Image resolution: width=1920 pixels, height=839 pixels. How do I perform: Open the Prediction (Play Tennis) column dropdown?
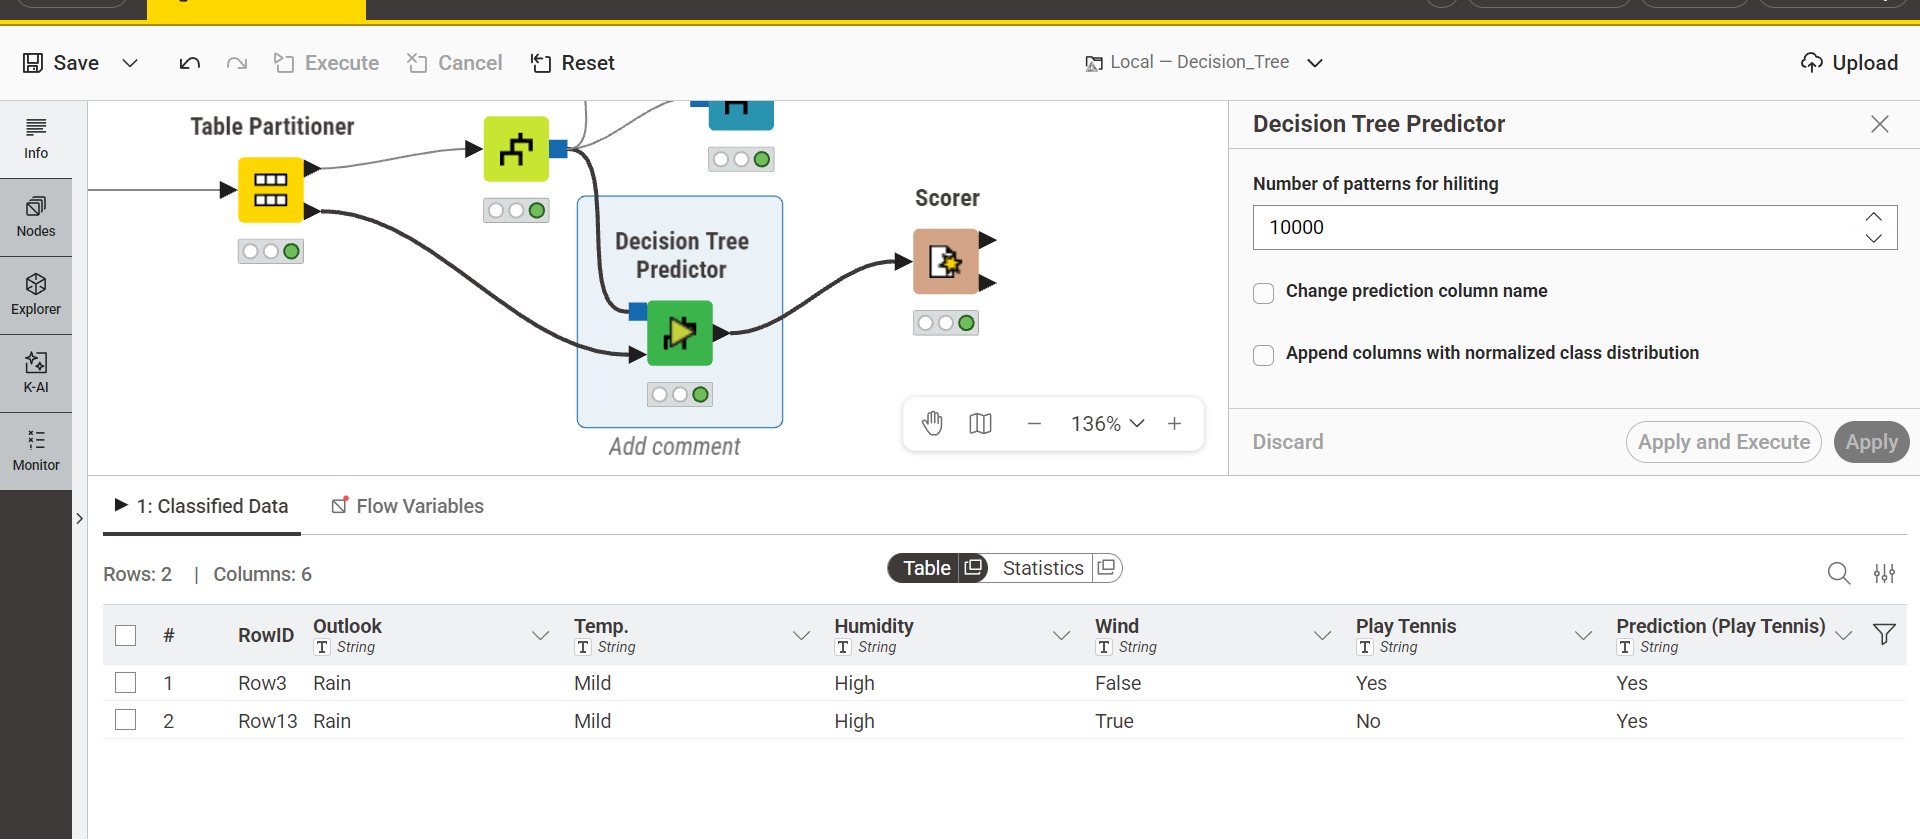coord(1844,635)
